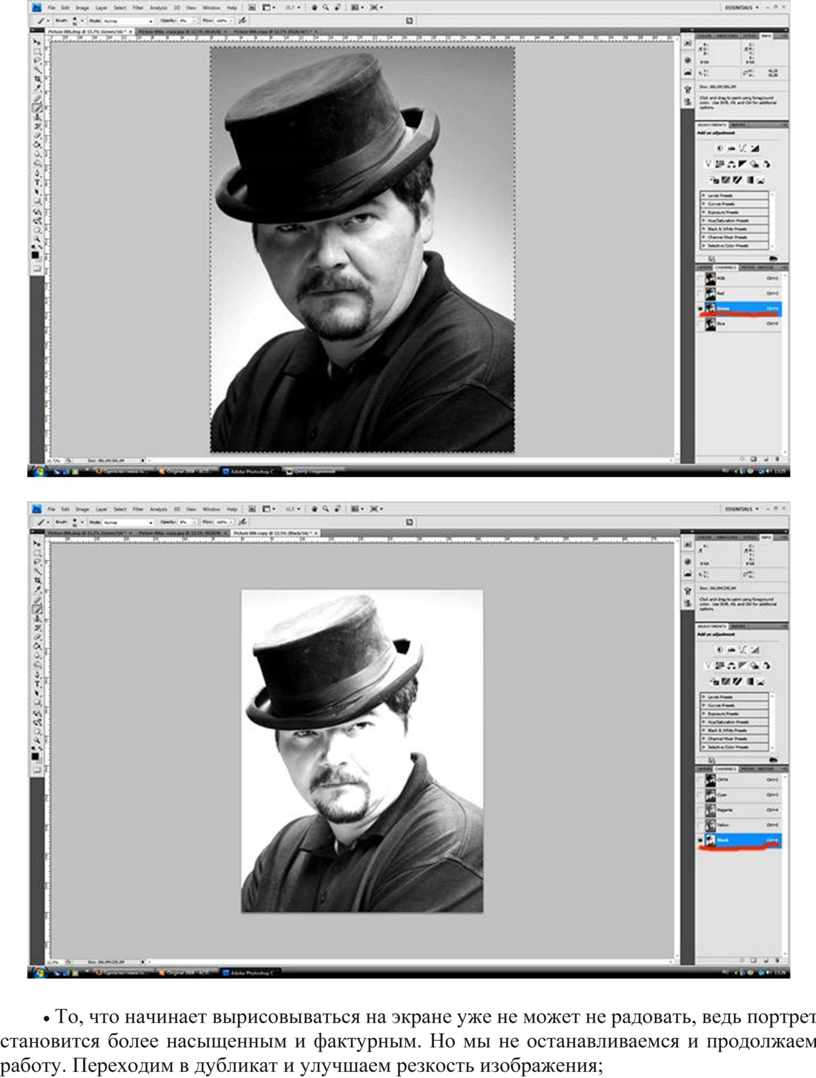816x1078 pixels.
Task: Add a Levels adjustment in upper window
Action: tap(731, 148)
